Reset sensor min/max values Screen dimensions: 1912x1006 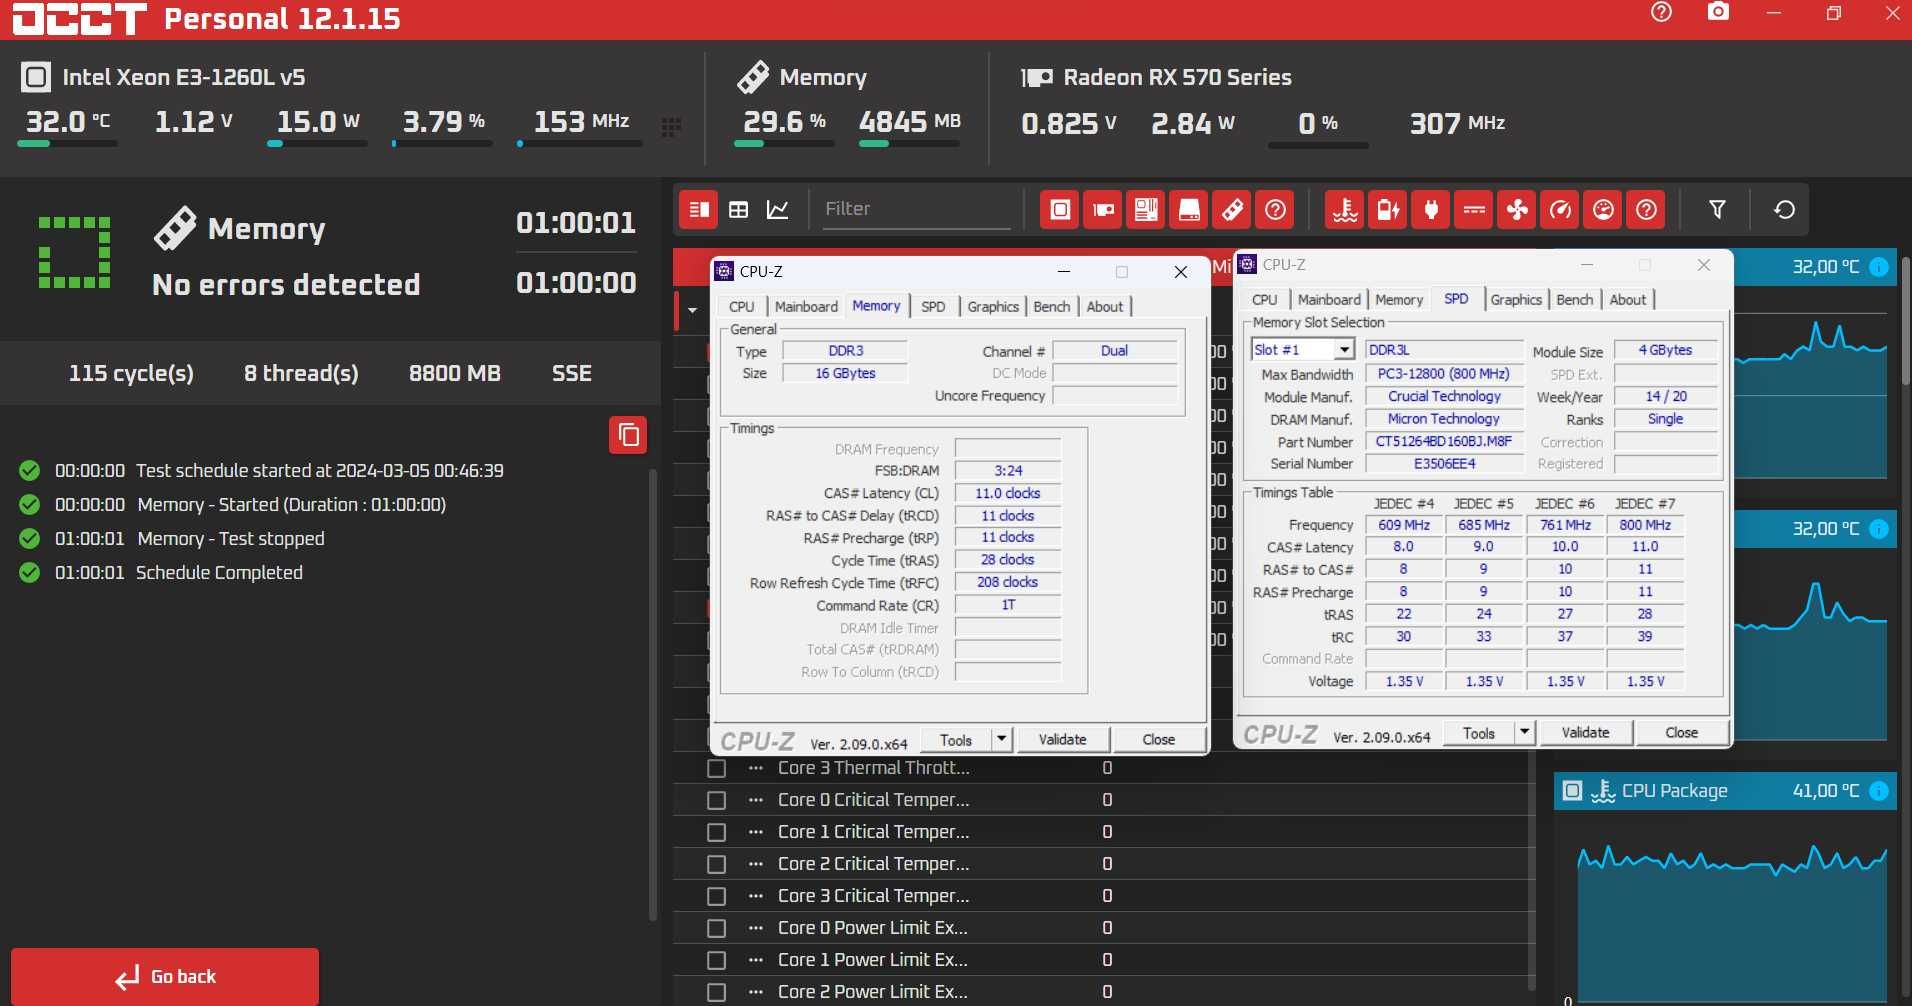tap(1784, 209)
